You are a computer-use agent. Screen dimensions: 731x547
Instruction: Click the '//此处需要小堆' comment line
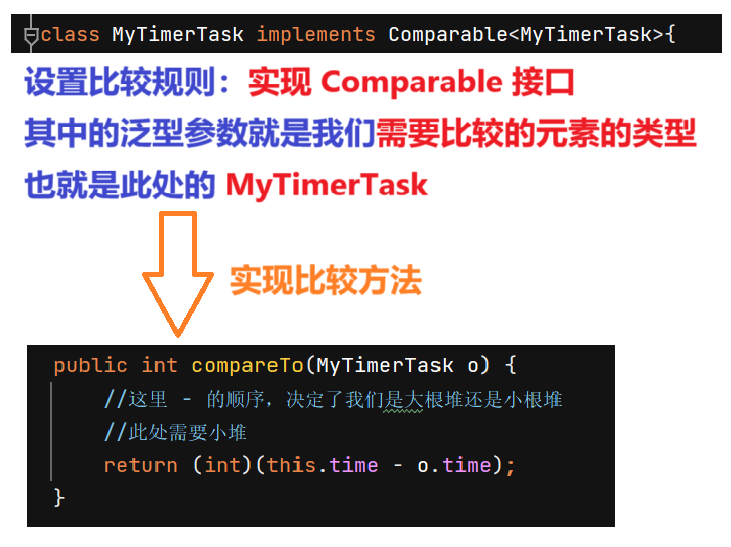175,432
